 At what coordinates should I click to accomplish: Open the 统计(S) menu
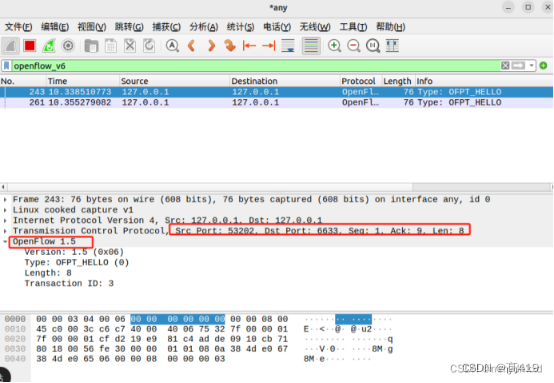click(240, 27)
